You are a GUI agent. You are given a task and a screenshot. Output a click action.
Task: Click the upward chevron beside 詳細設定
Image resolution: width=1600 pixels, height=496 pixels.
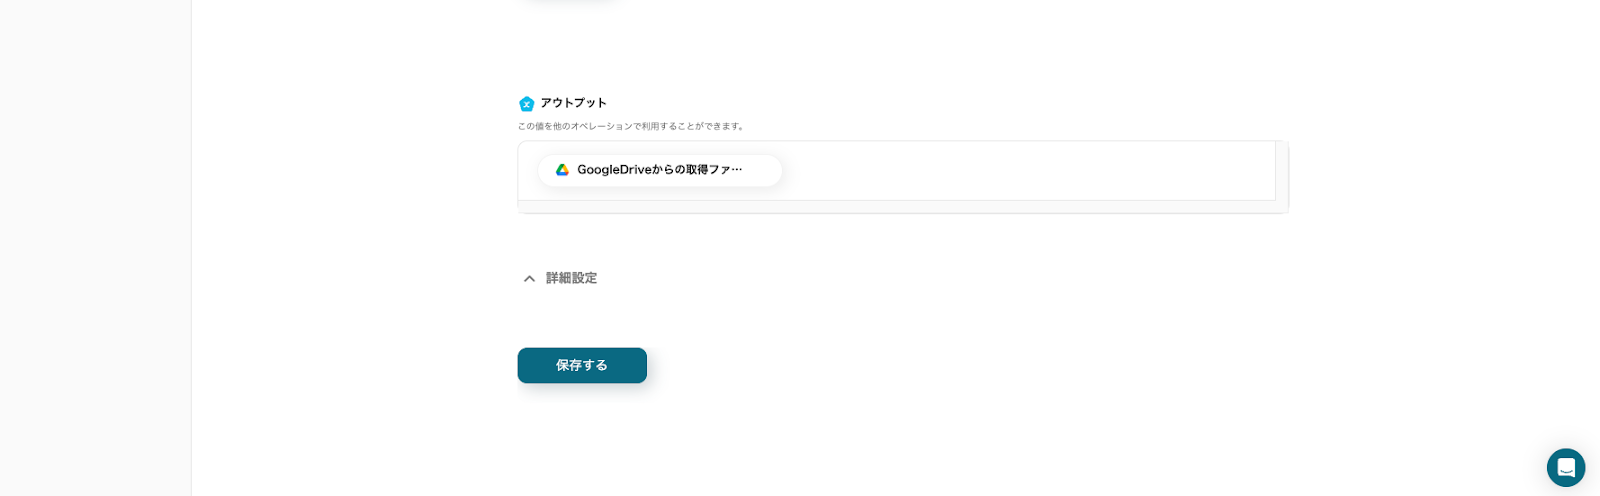pyautogui.click(x=529, y=279)
